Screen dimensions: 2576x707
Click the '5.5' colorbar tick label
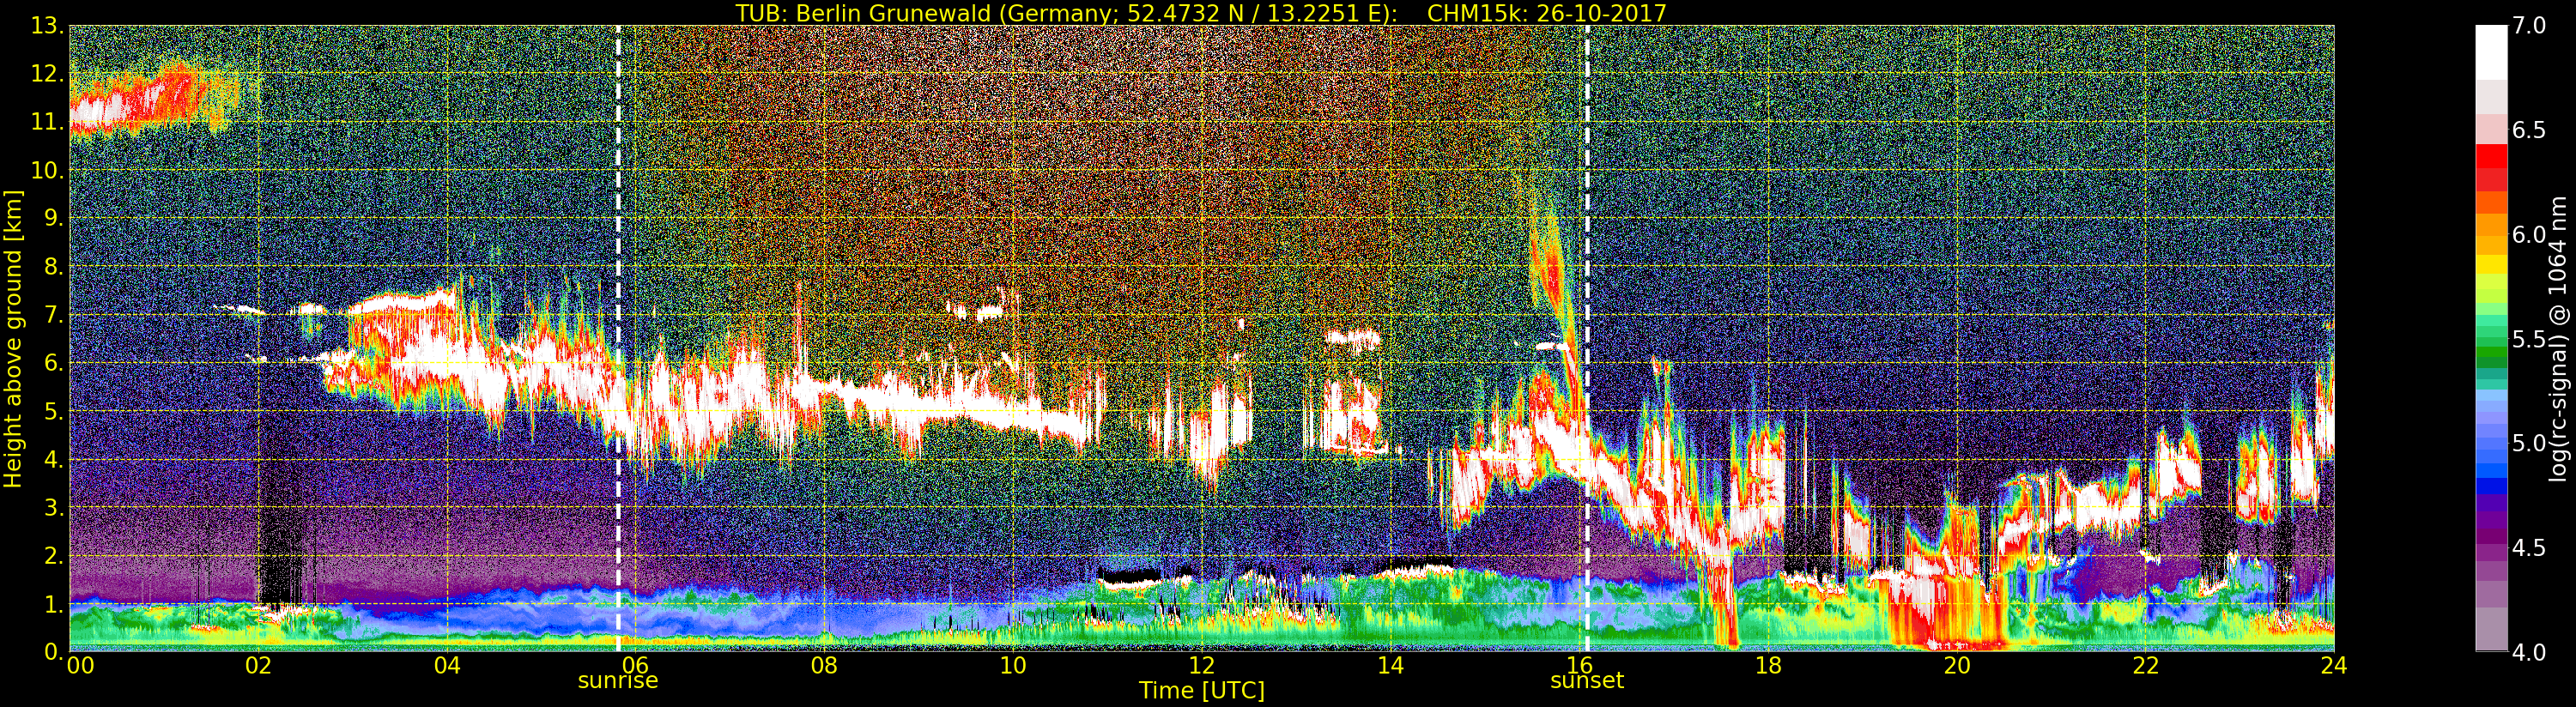2529,339
